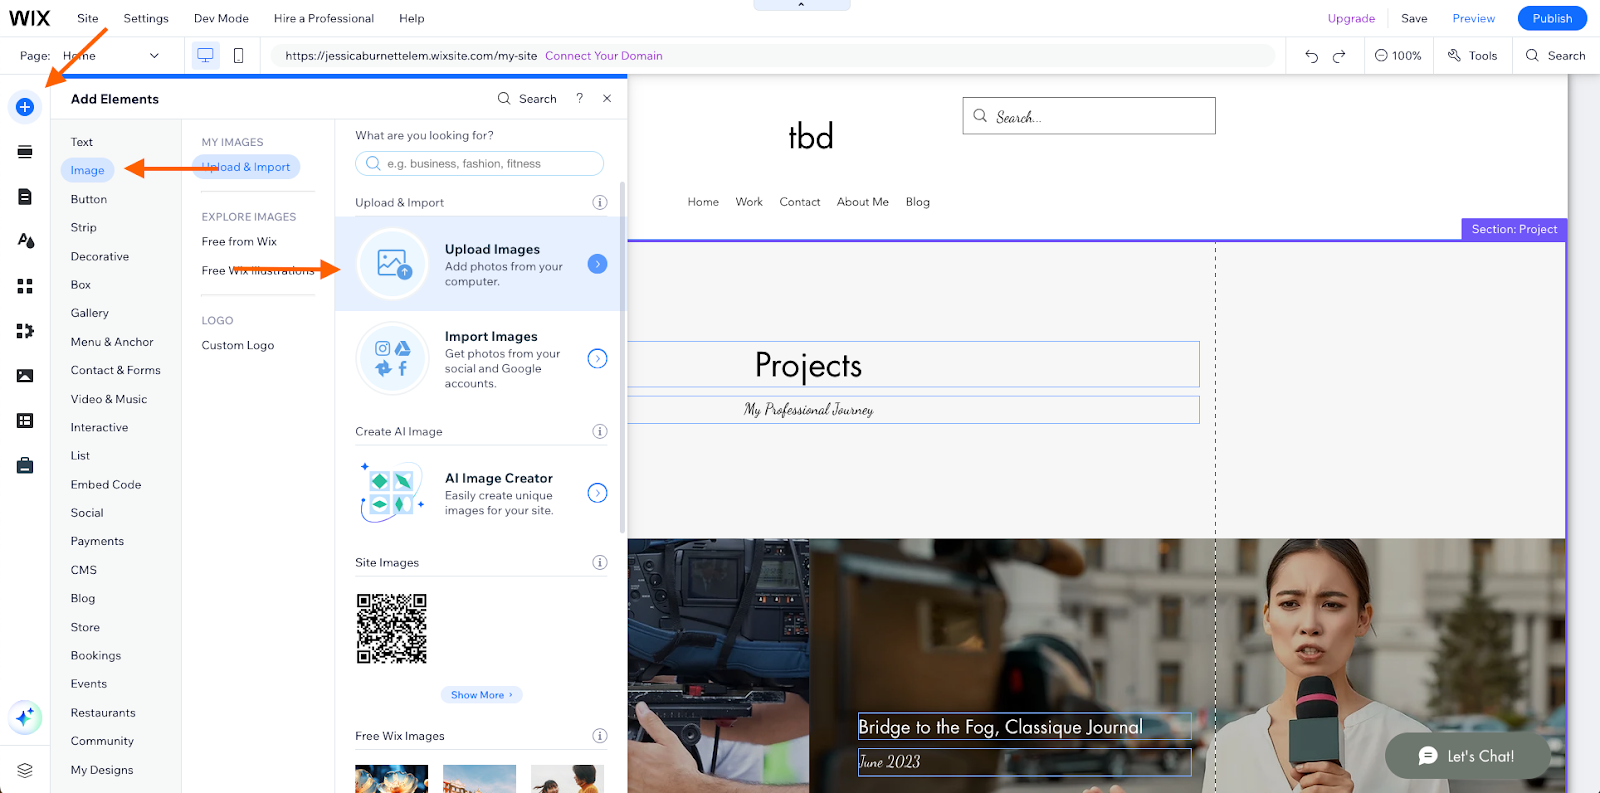Screen dimensions: 1600x793
Task: Click the AI assistant sparkle icon
Action: tap(25, 716)
